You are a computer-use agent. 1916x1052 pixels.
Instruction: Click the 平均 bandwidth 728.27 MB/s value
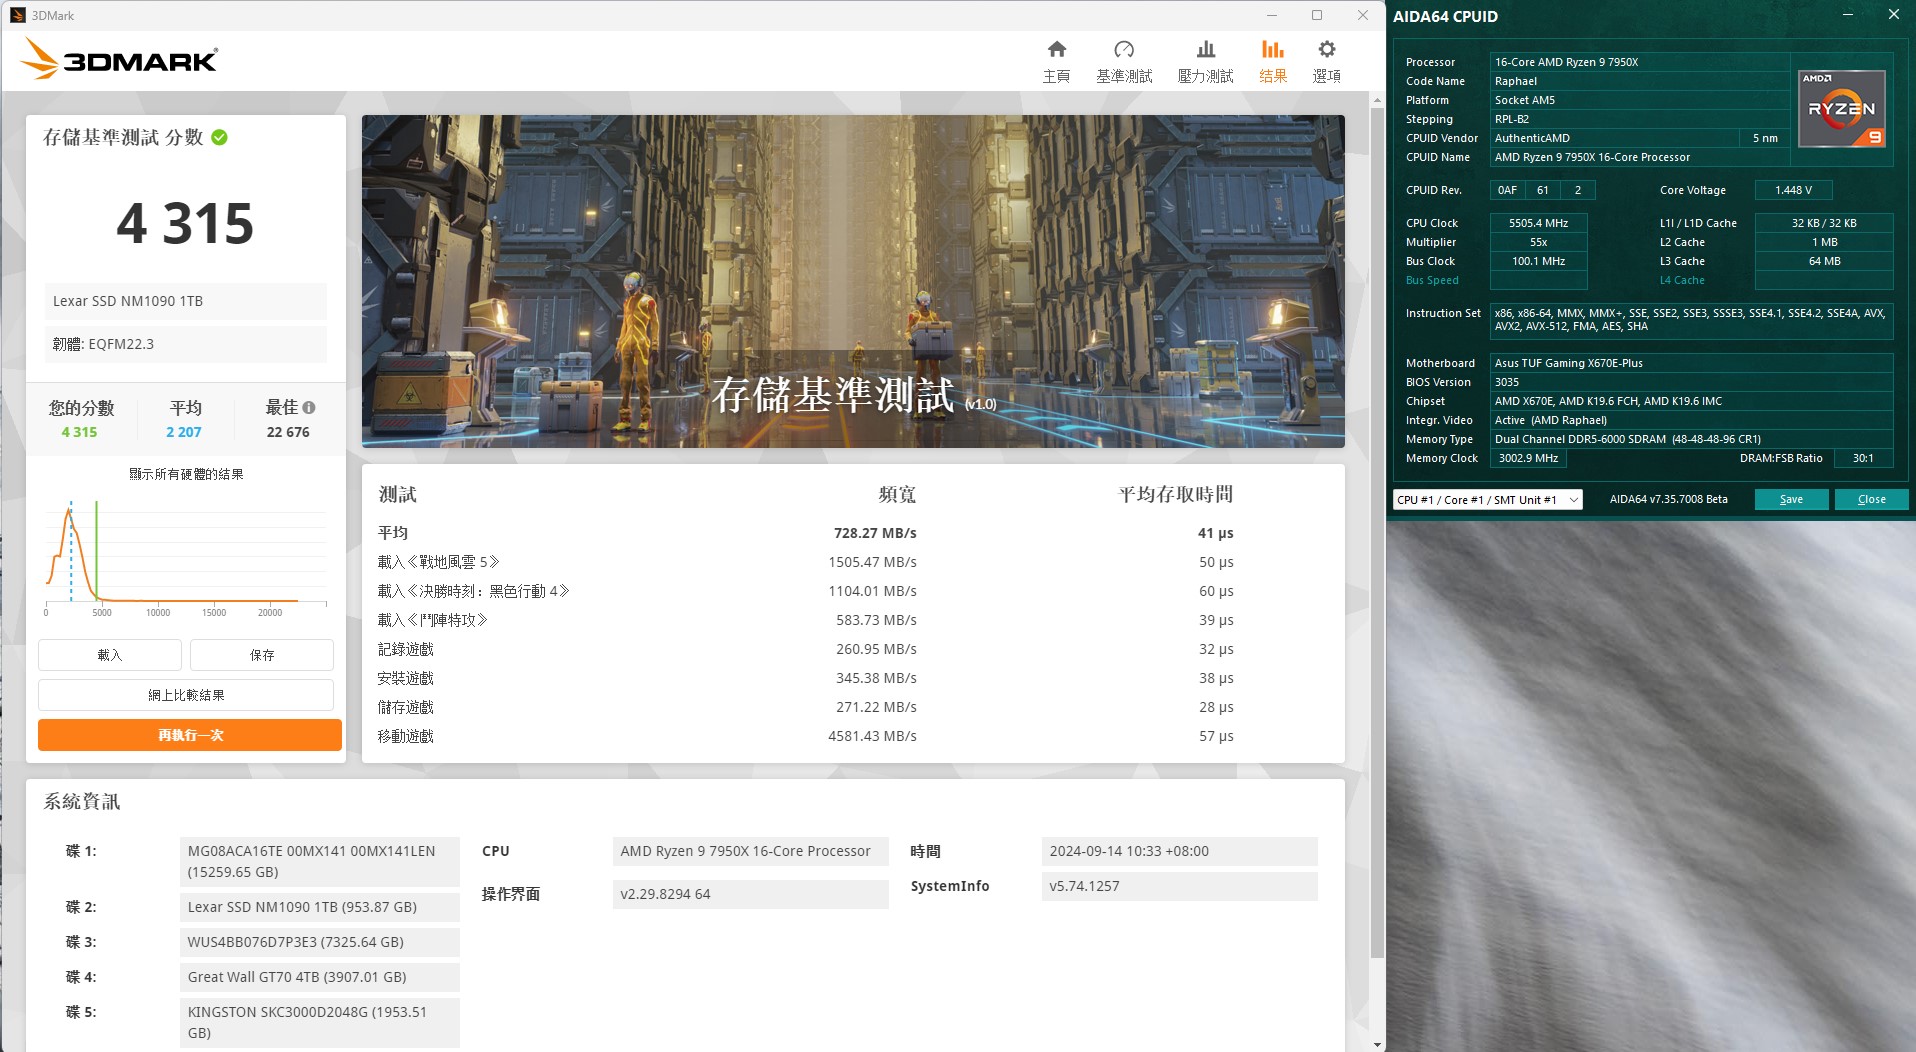[x=875, y=533]
